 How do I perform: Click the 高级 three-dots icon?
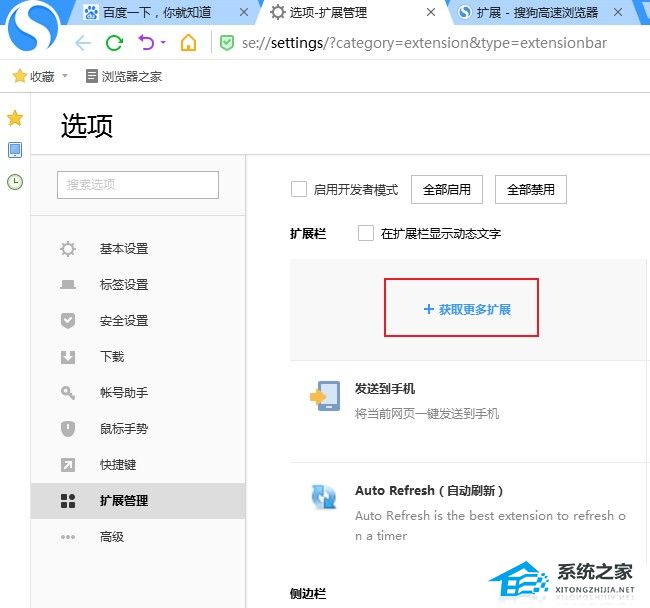68,537
